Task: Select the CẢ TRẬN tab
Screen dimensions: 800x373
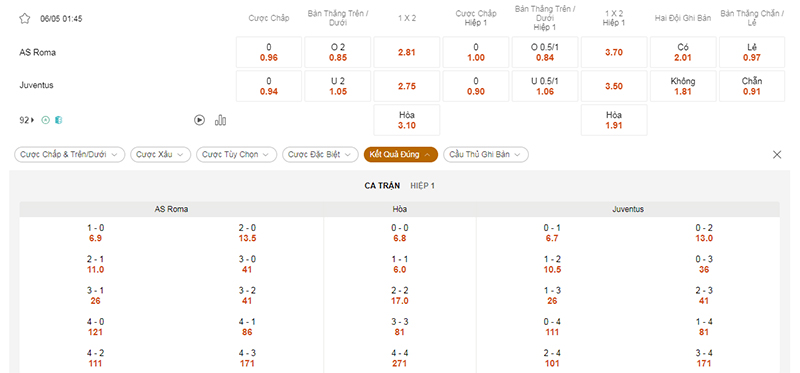Action: point(382,186)
